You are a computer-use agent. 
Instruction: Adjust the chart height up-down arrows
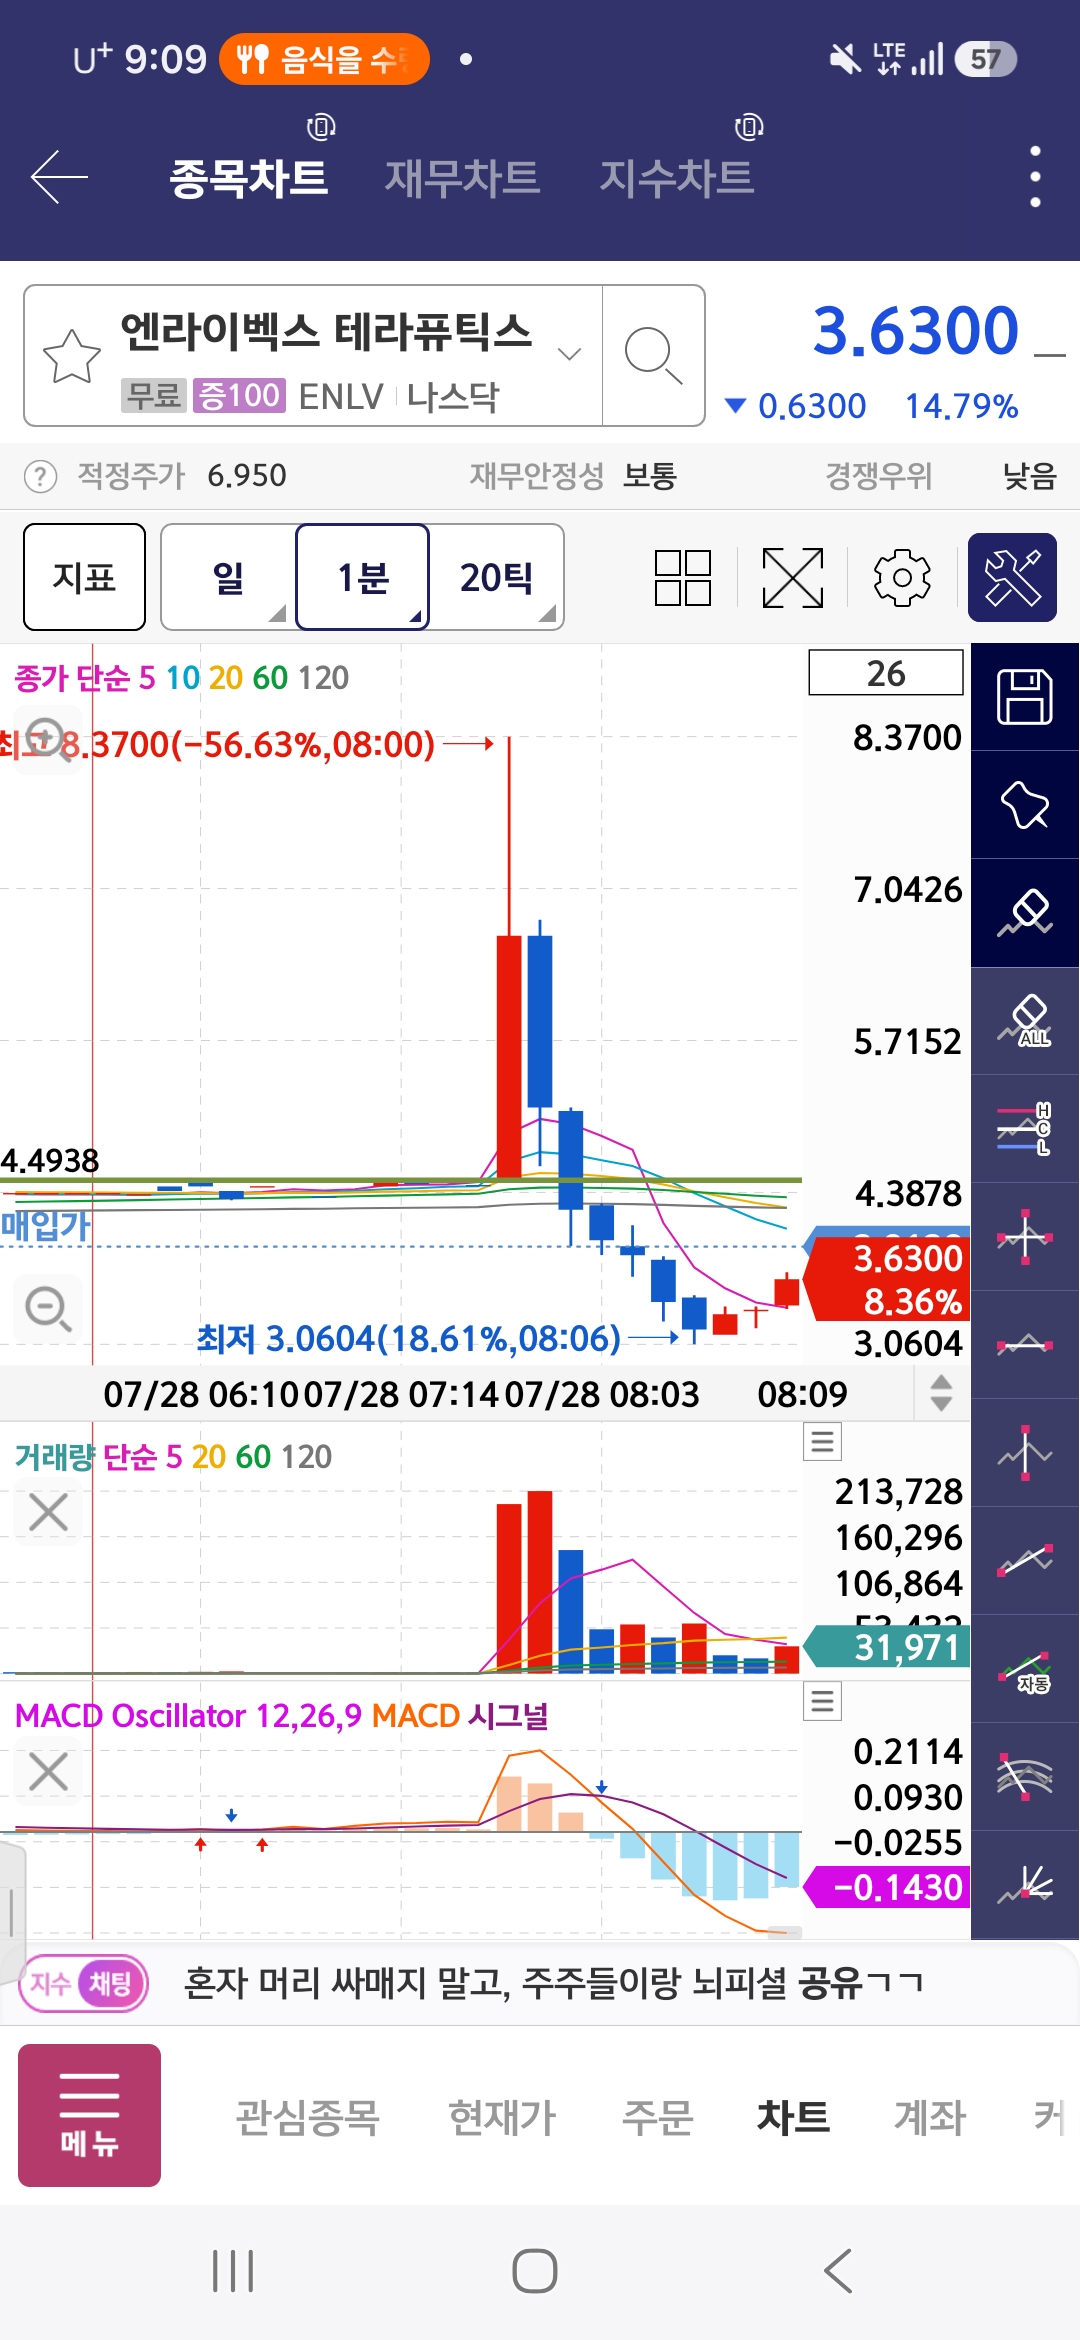click(940, 1393)
